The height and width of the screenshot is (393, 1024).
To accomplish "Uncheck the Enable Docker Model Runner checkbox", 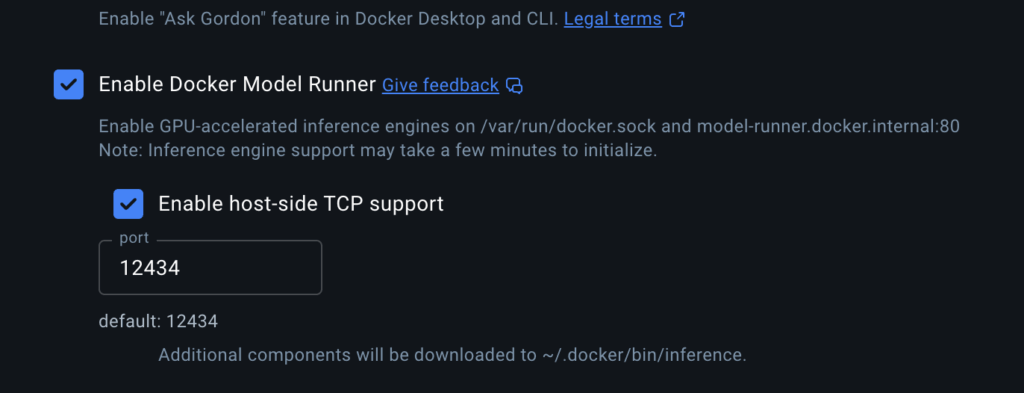I will [69, 84].
